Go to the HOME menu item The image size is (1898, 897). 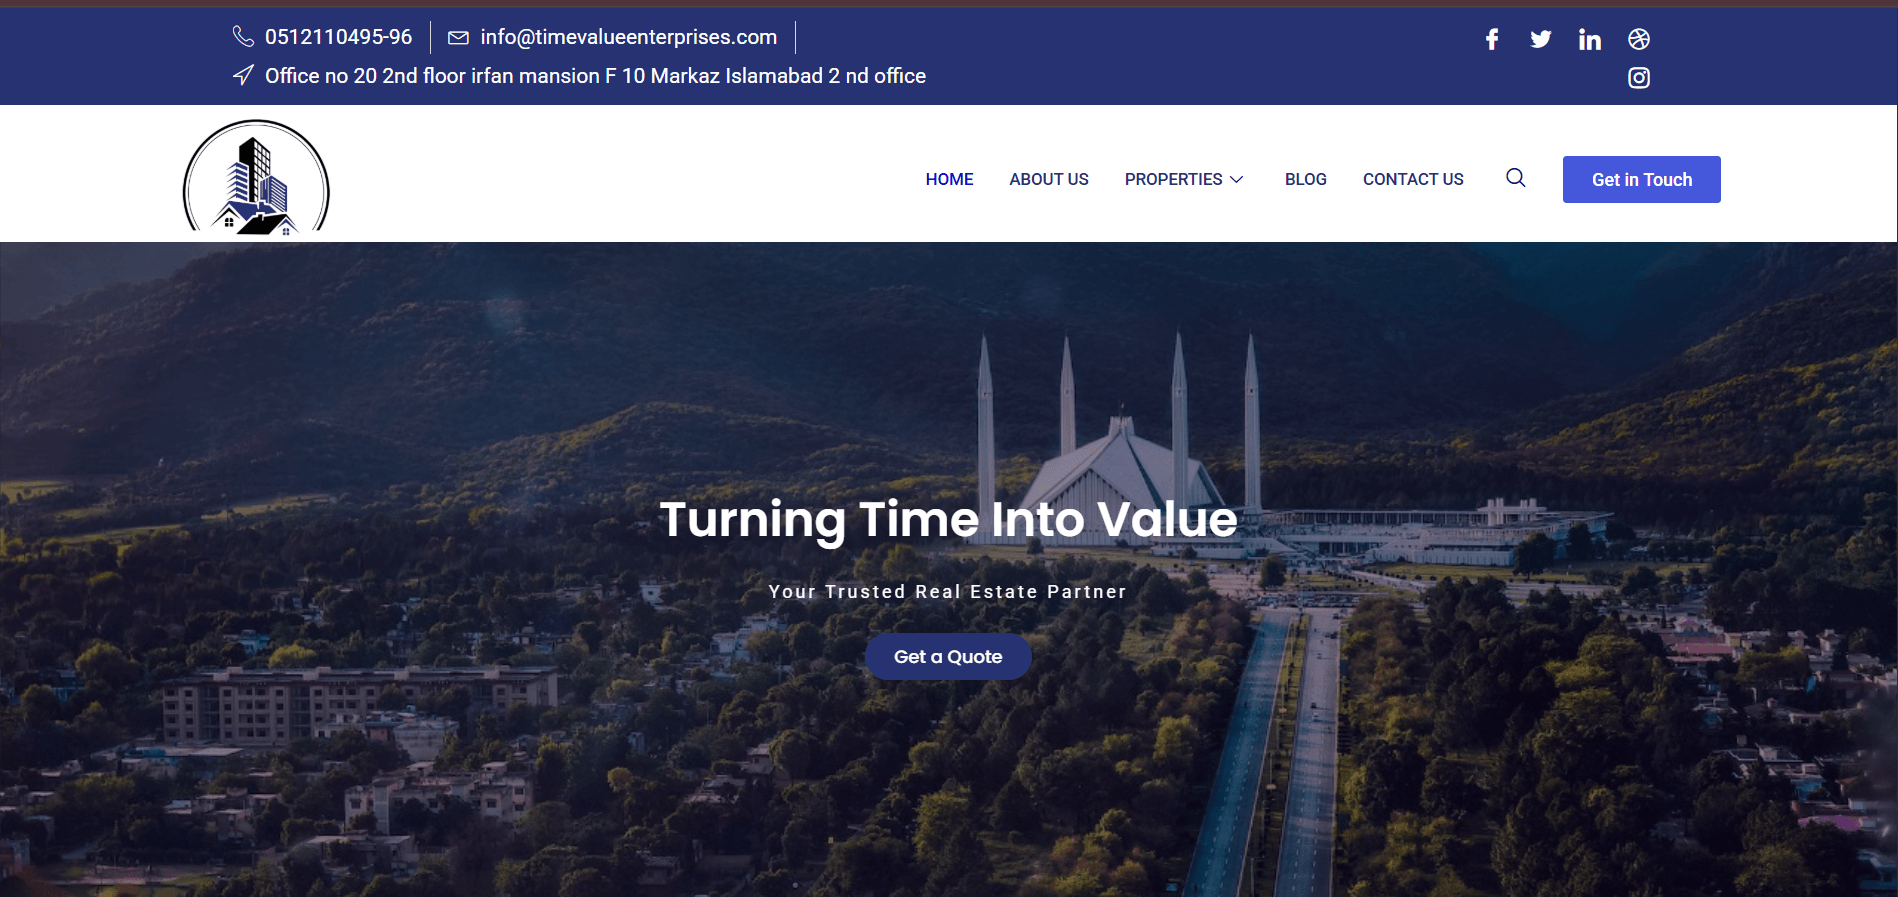[x=949, y=180]
